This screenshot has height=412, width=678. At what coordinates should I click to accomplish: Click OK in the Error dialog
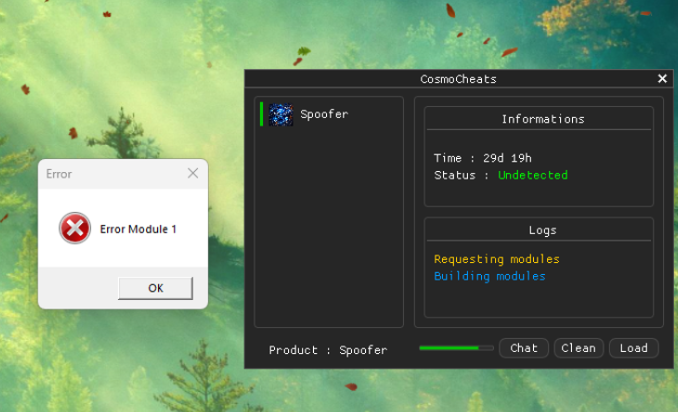[156, 288]
